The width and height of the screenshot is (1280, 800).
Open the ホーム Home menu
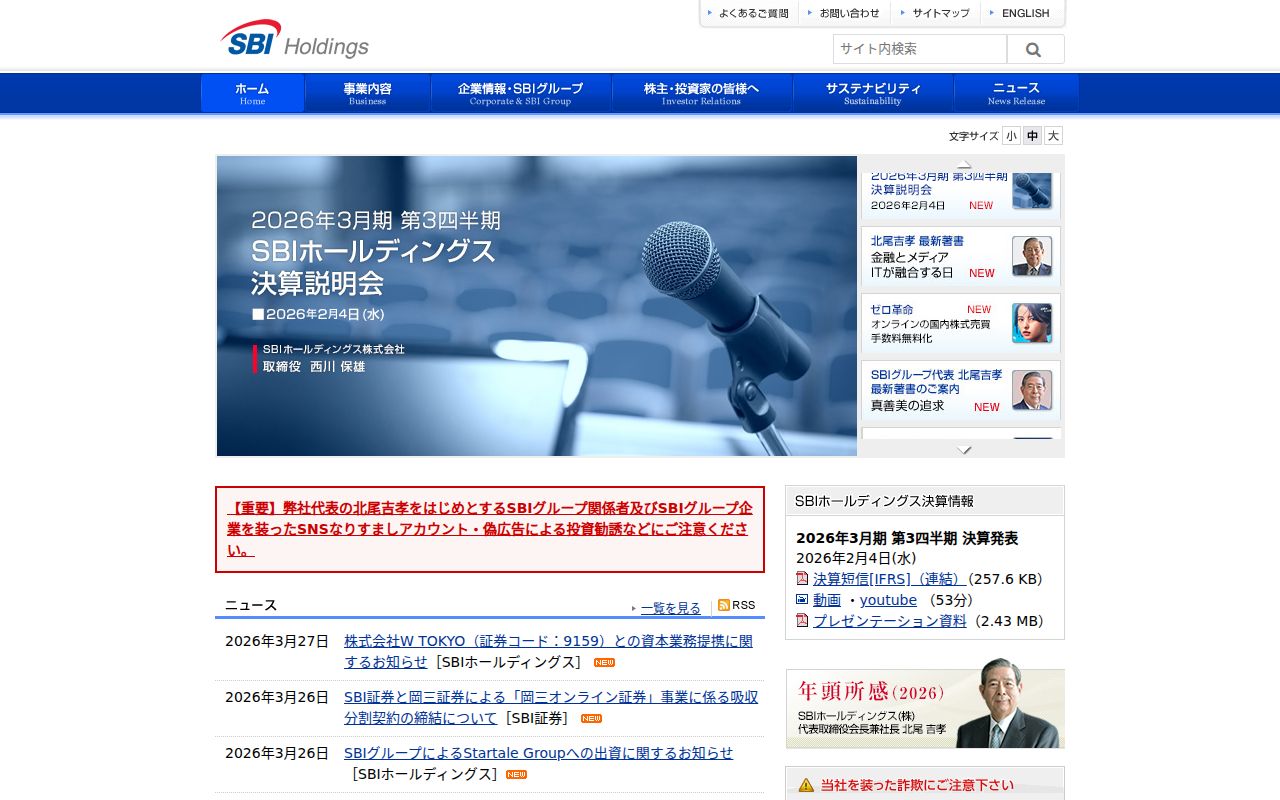[252, 93]
